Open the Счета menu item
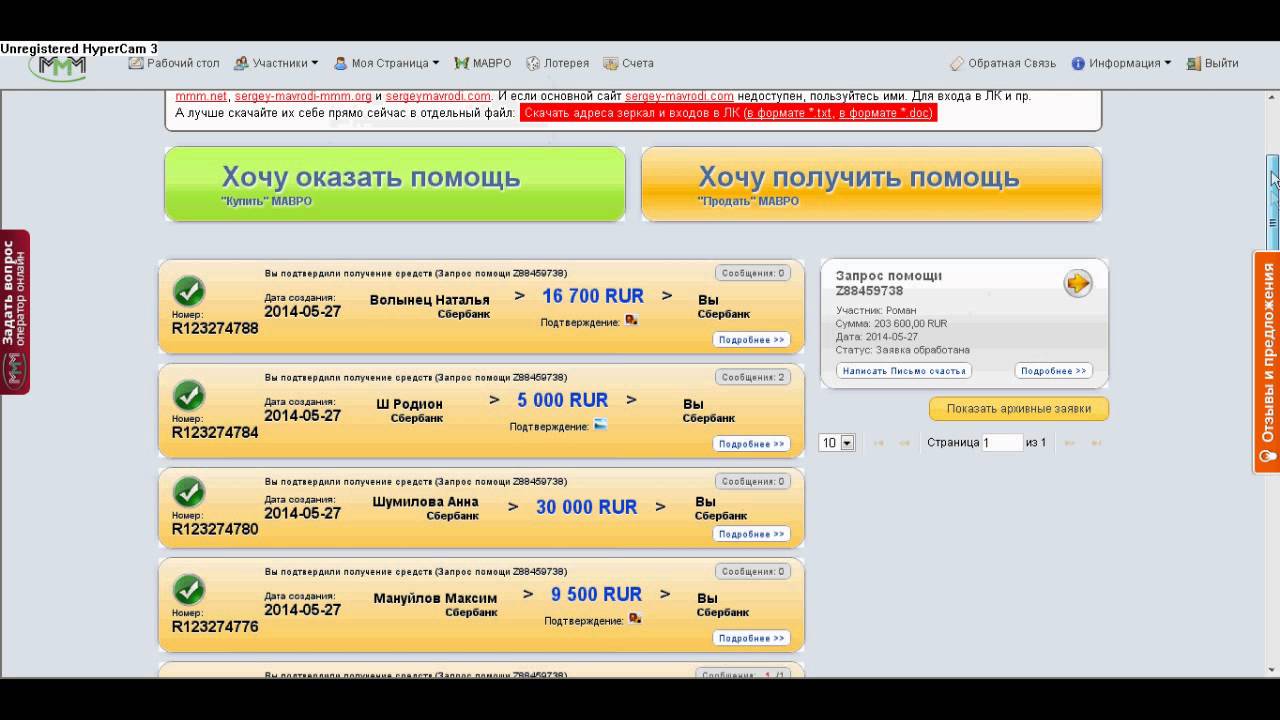This screenshot has height=720, width=1280. tap(629, 63)
